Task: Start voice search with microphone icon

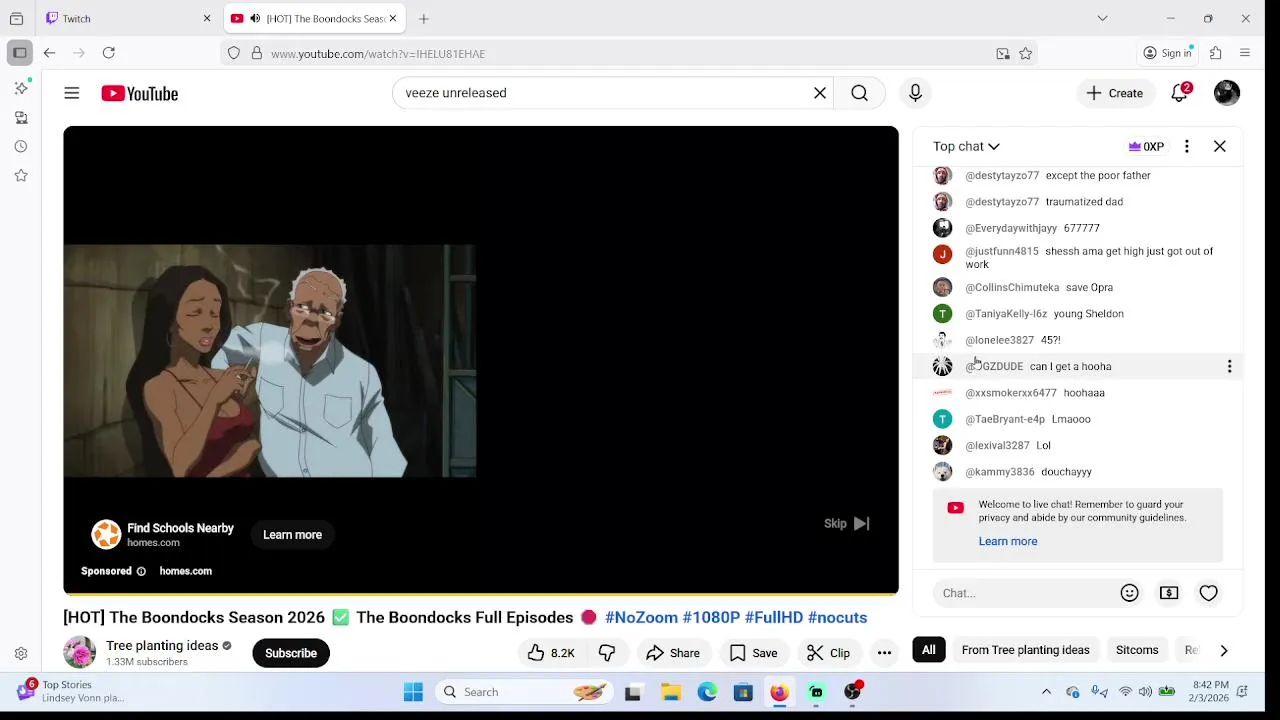Action: (x=915, y=93)
